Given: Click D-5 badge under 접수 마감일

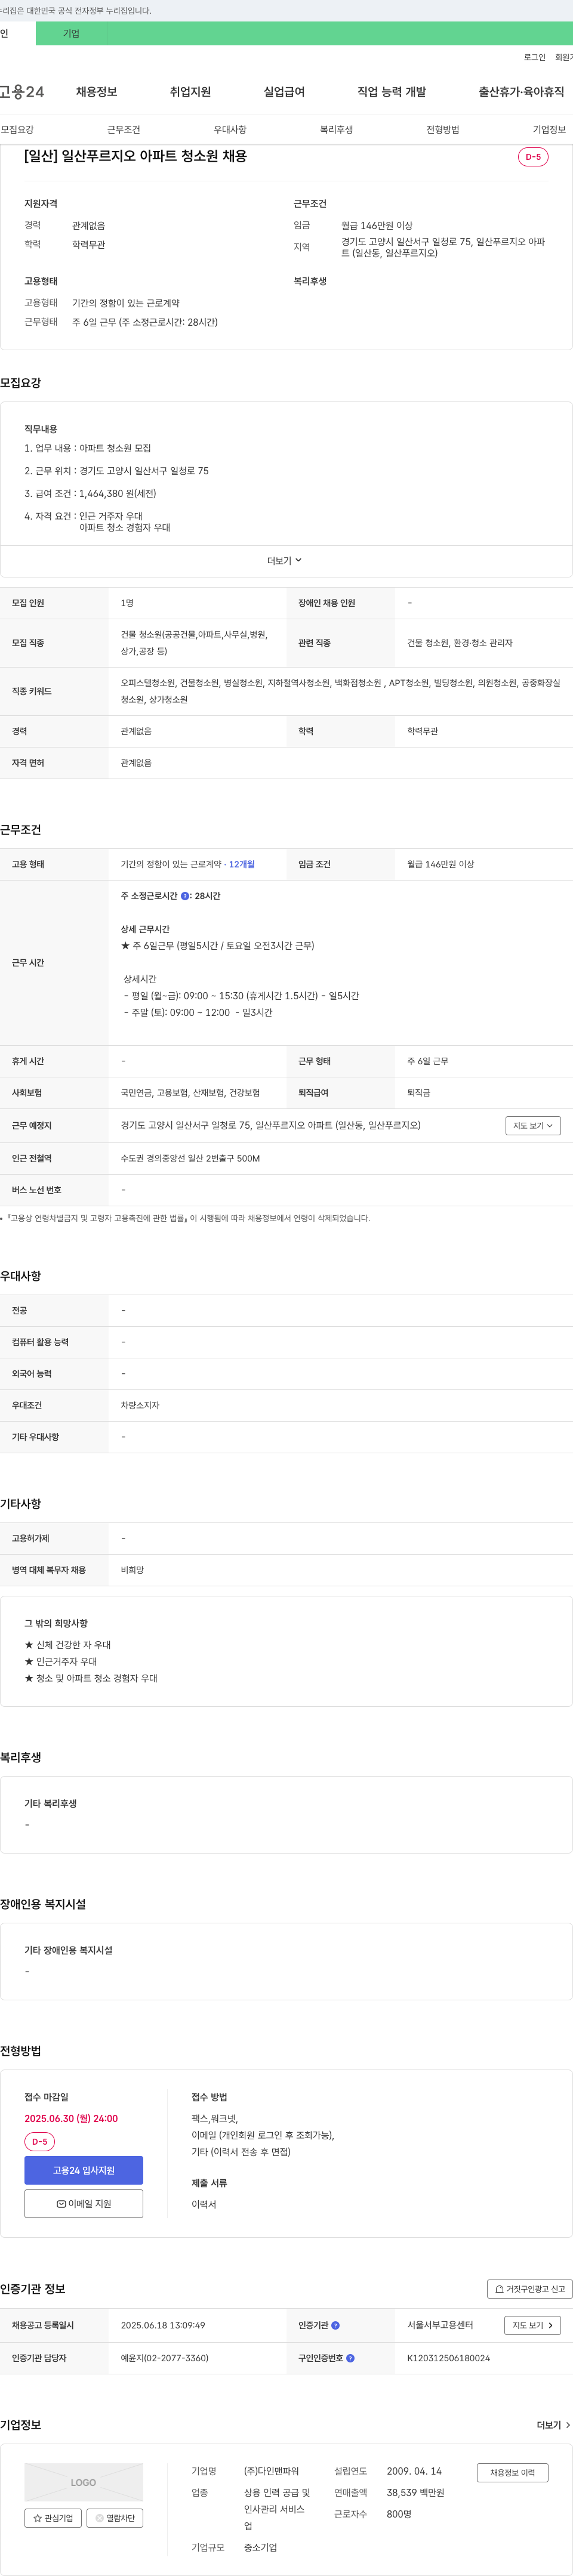Looking at the screenshot, I should click(x=39, y=2141).
